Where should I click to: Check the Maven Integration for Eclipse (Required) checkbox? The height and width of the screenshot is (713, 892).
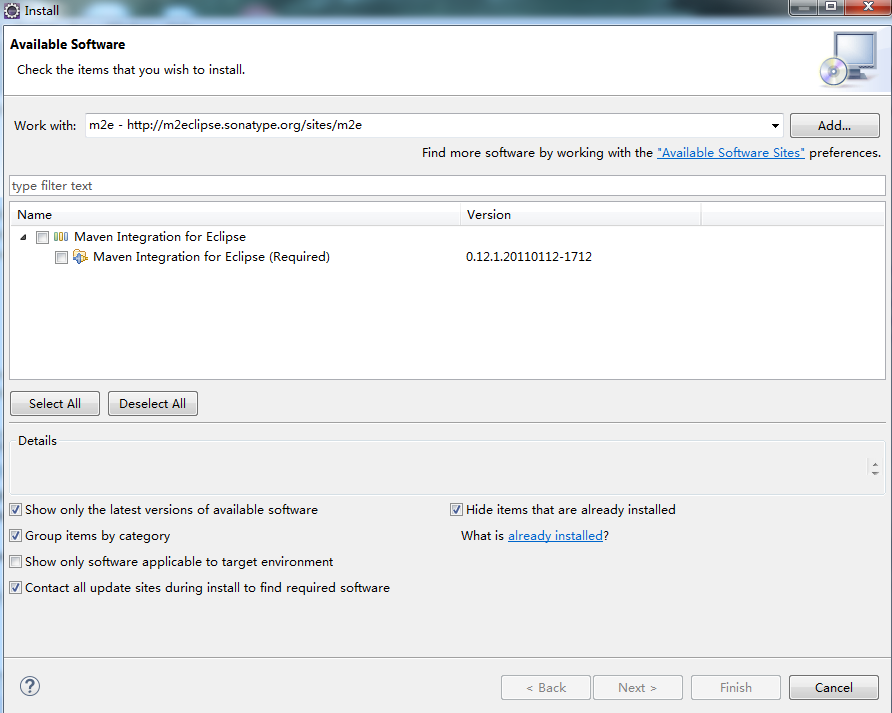point(61,257)
